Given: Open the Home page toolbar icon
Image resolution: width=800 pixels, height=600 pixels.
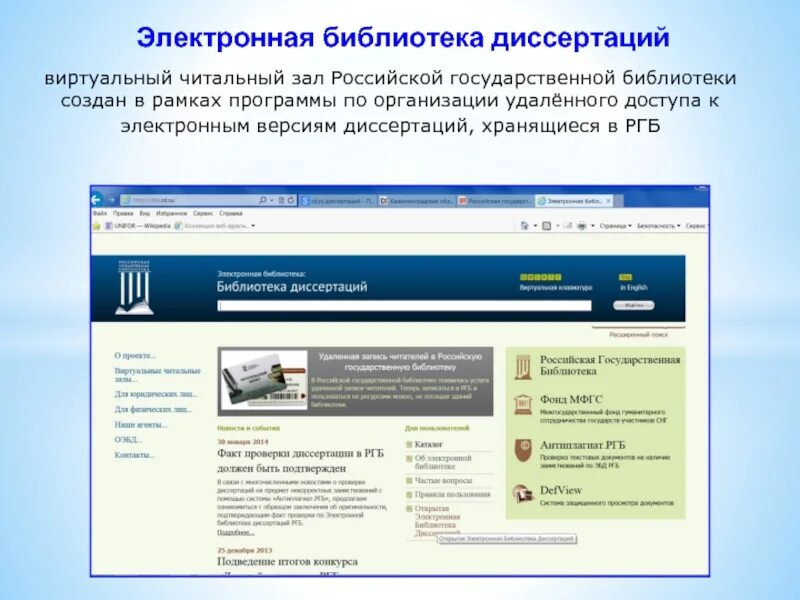Looking at the screenshot, I should 524,226.
